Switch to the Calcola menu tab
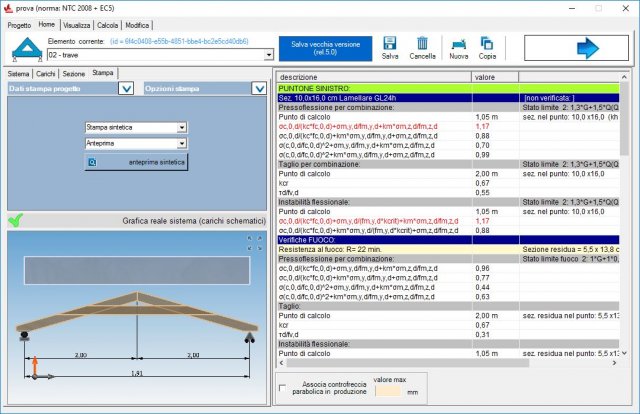This screenshot has height=414, width=640. click(107, 24)
